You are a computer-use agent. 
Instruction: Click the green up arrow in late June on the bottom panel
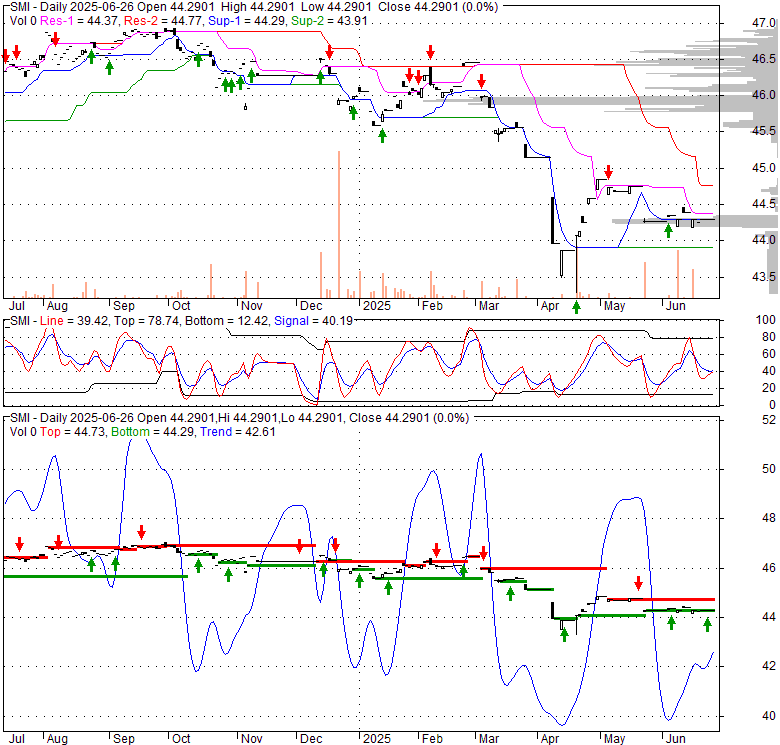(707, 624)
